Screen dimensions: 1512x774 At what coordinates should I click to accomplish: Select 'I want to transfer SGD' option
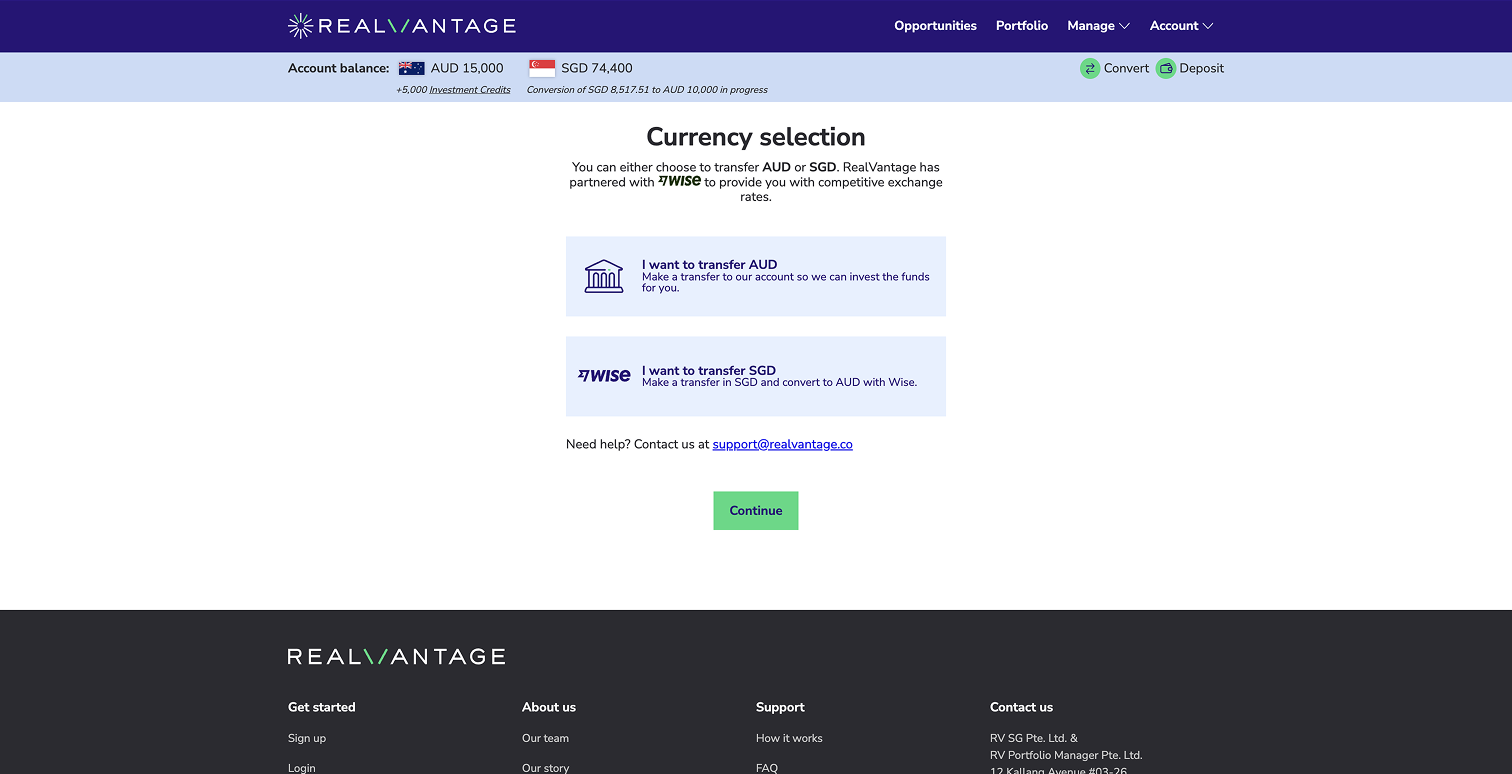coord(755,376)
